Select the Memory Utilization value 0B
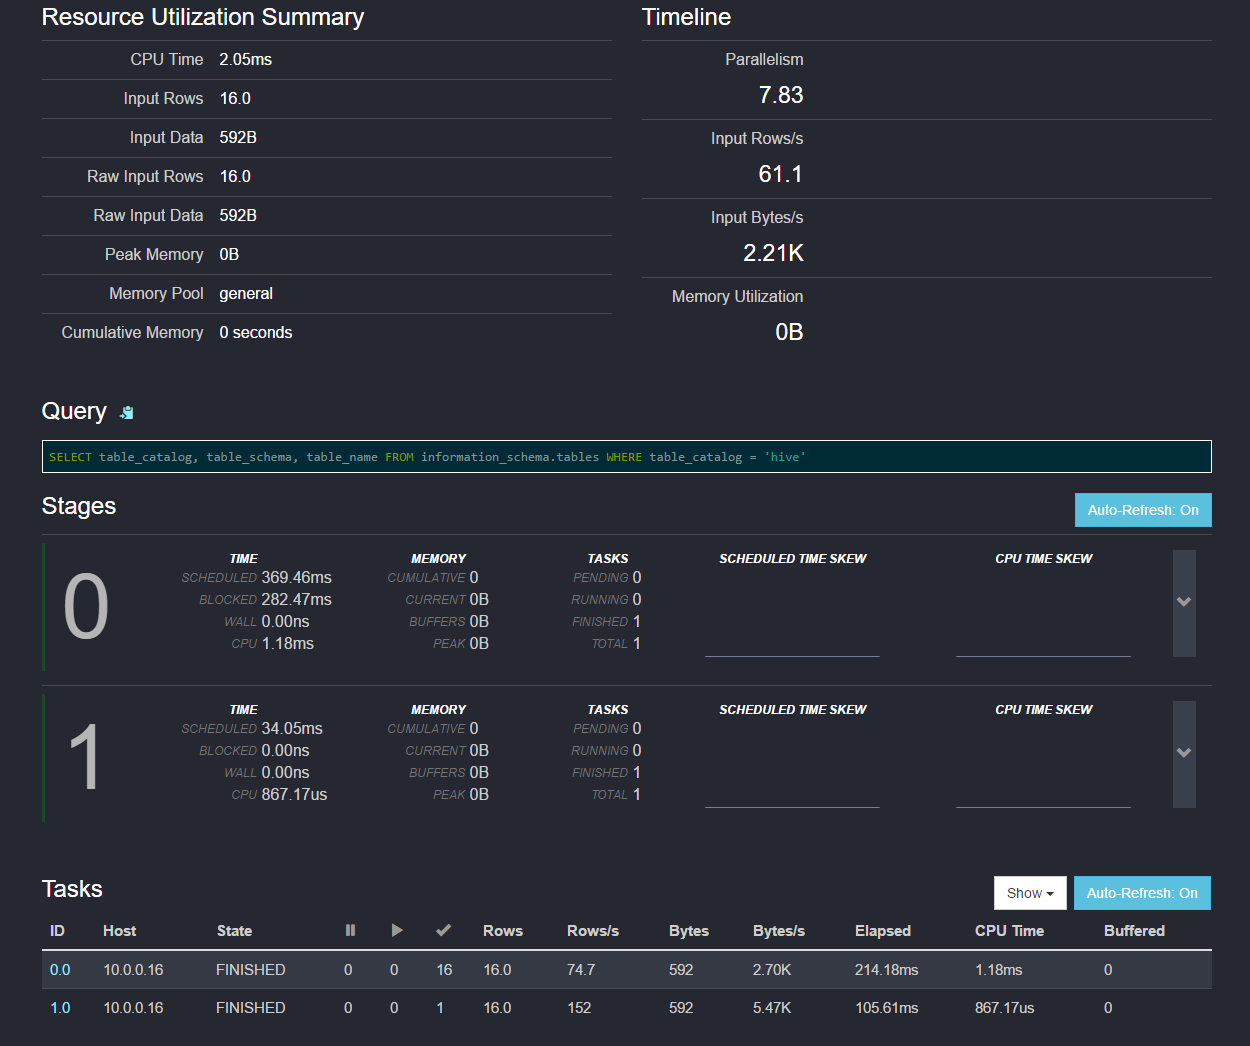 click(789, 332)
